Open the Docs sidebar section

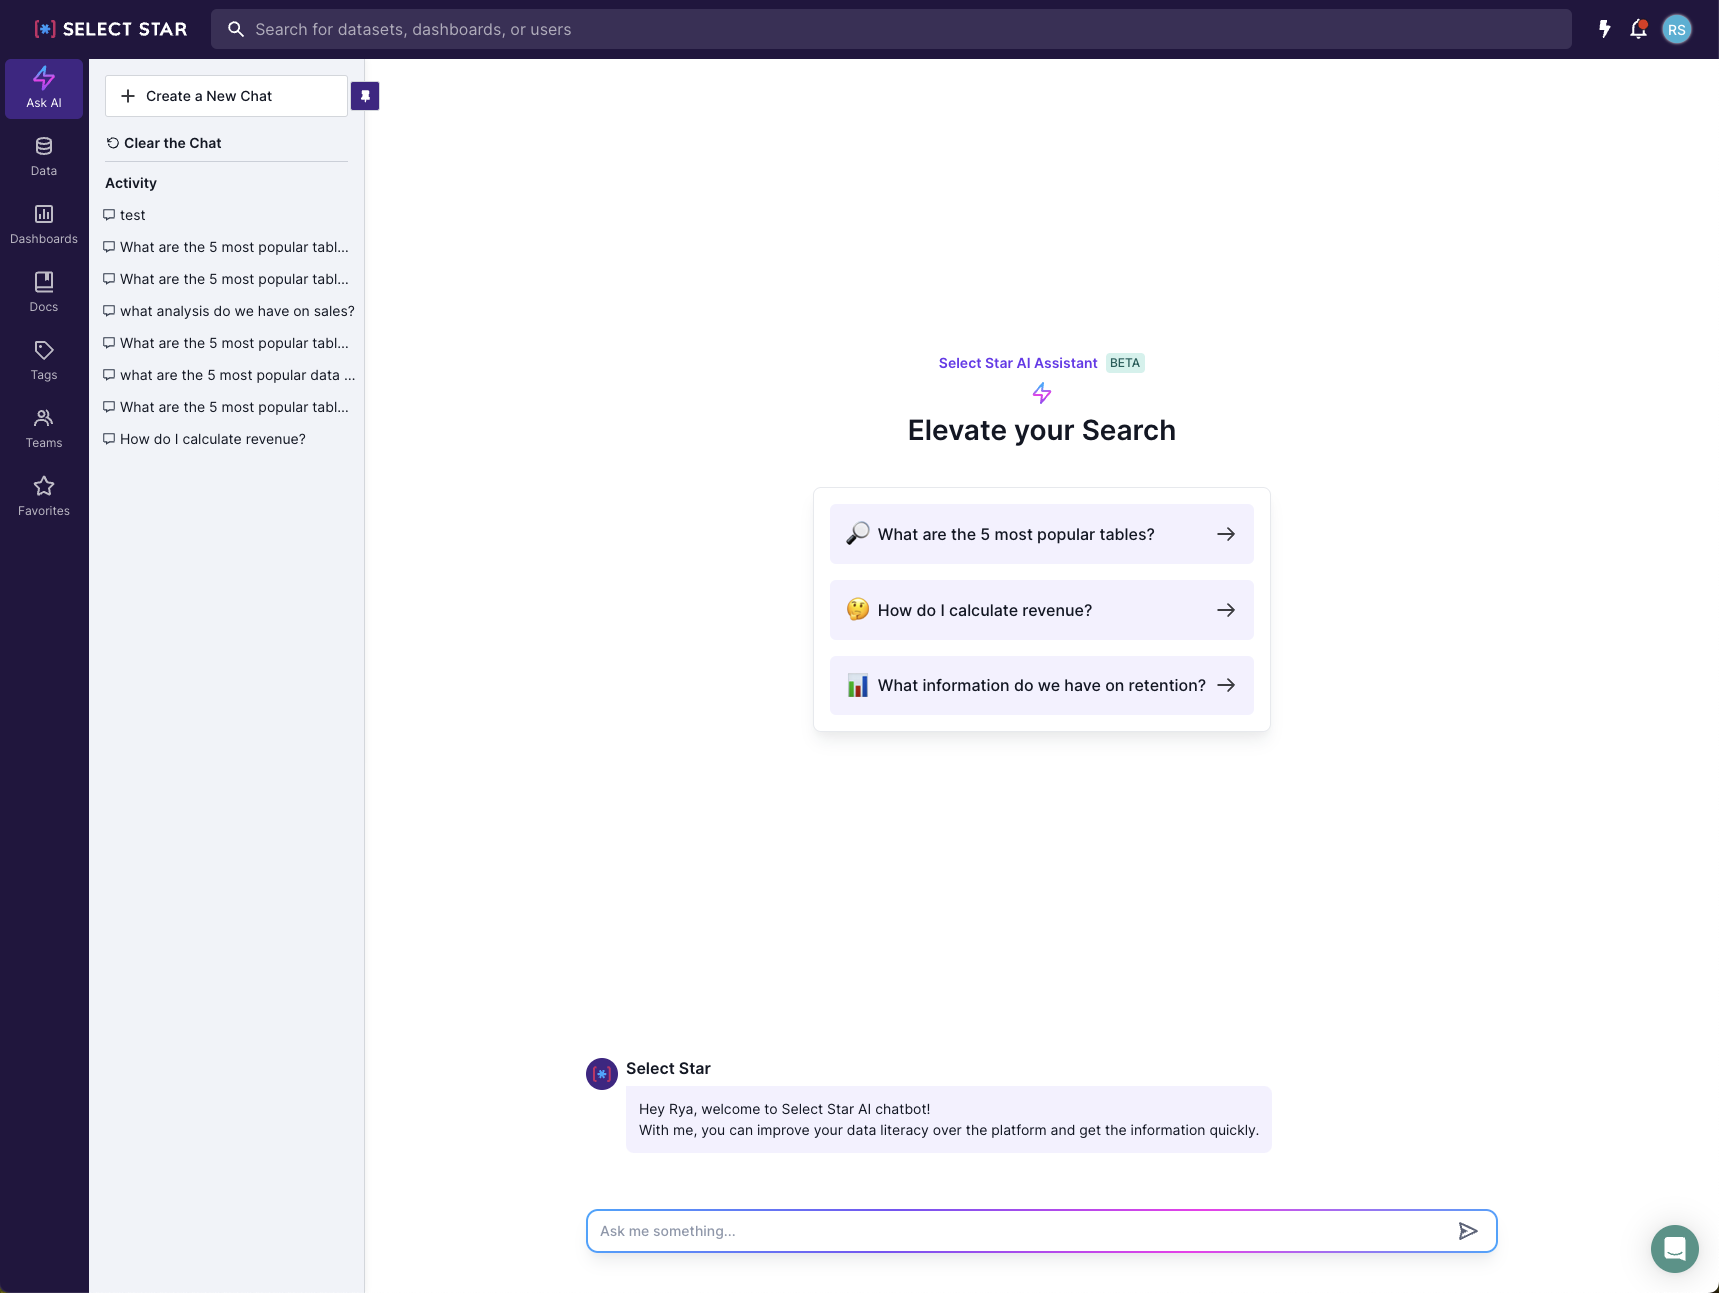tap(44, 293)
